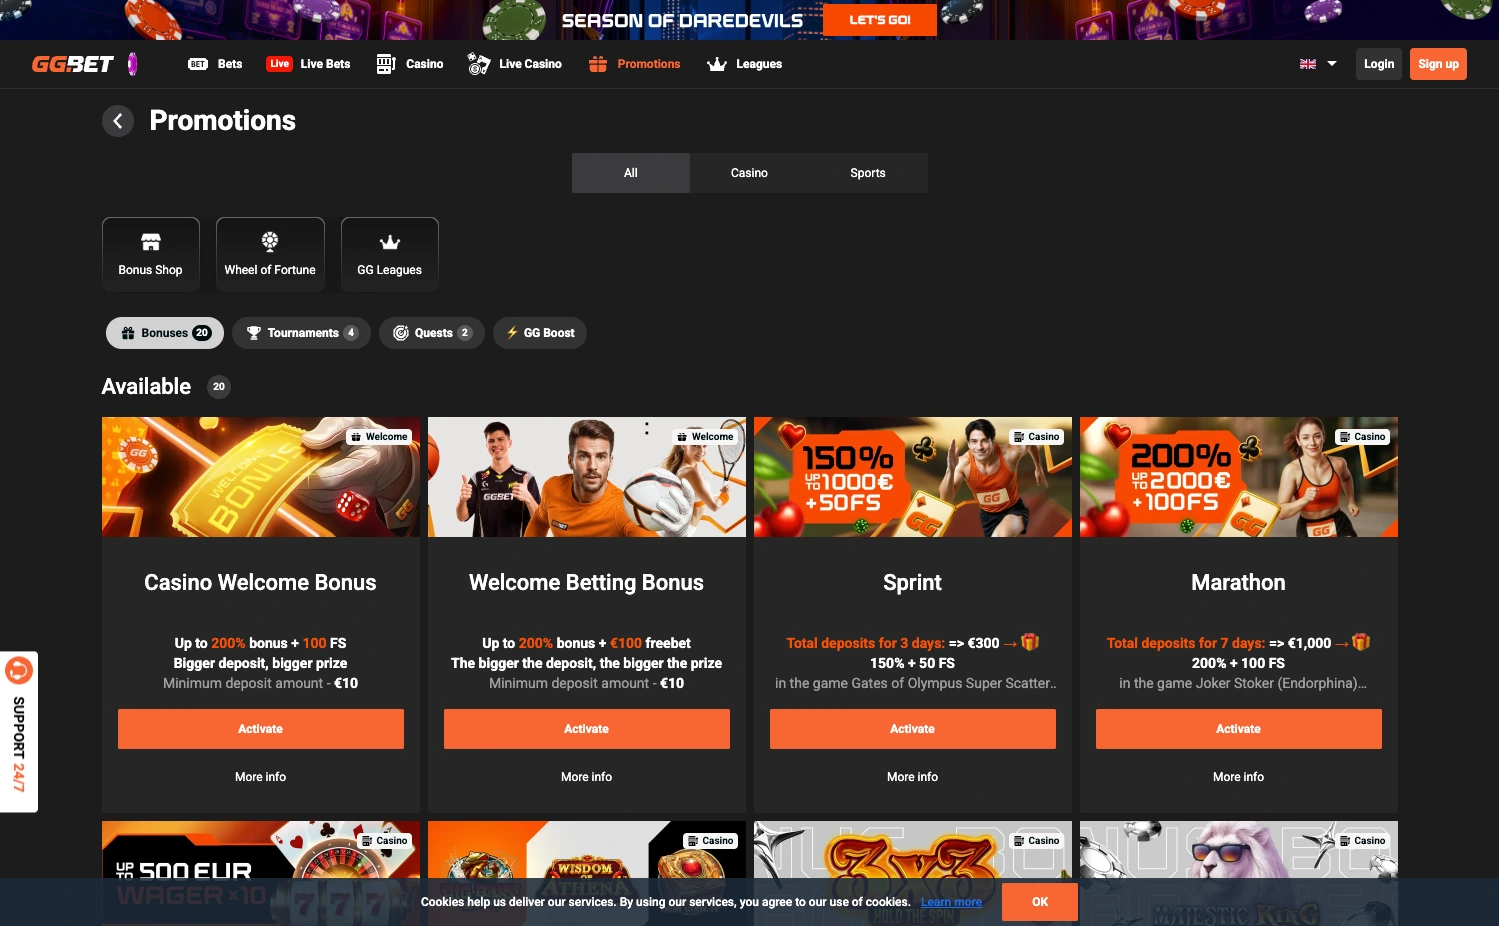Viewport: 1499px width, 926px height.
Task: Accept cookies with the OK button
Action: pos(1040,902)
